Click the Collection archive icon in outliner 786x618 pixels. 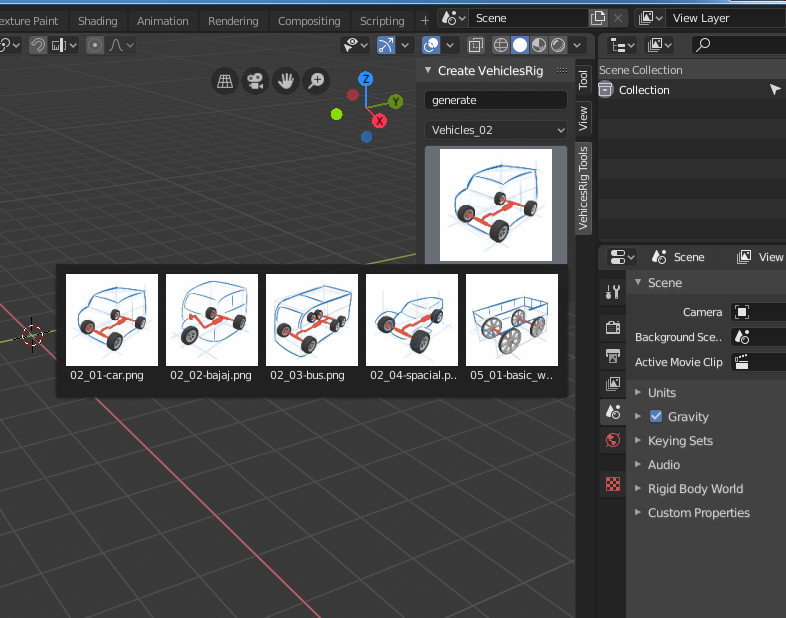click(x=606, y=90)
